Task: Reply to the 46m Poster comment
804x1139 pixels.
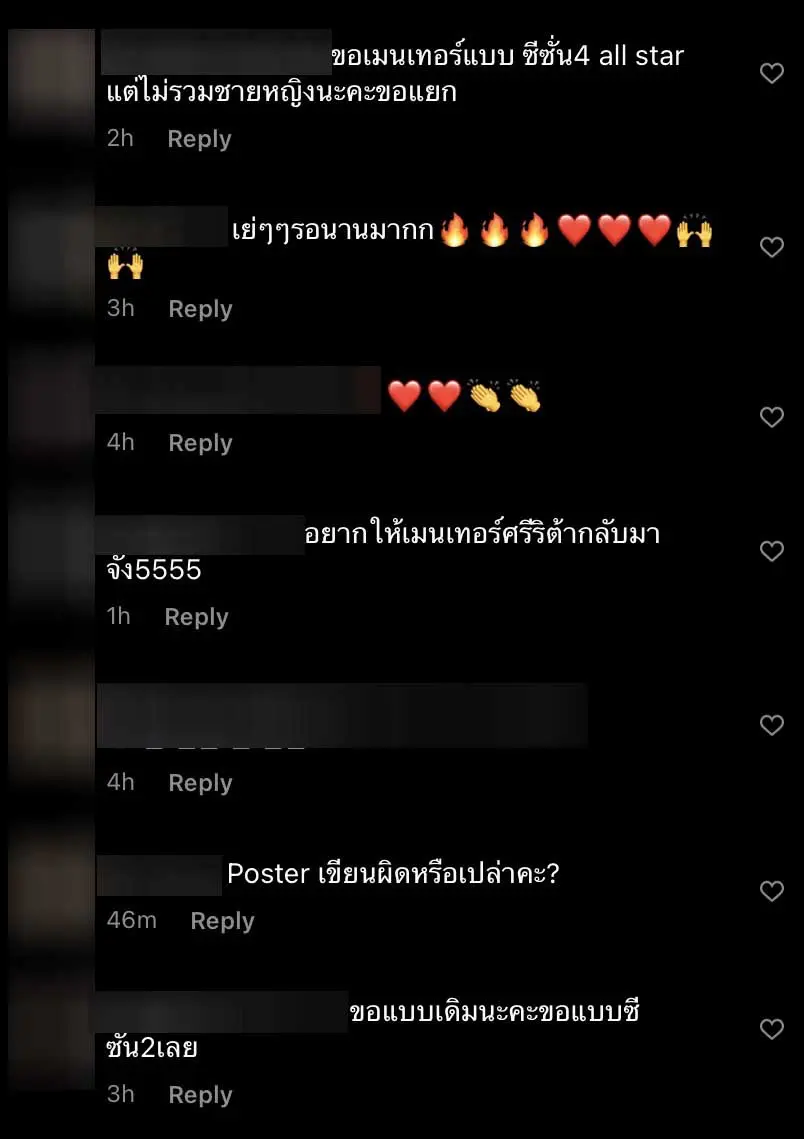Action: point(222,921)
